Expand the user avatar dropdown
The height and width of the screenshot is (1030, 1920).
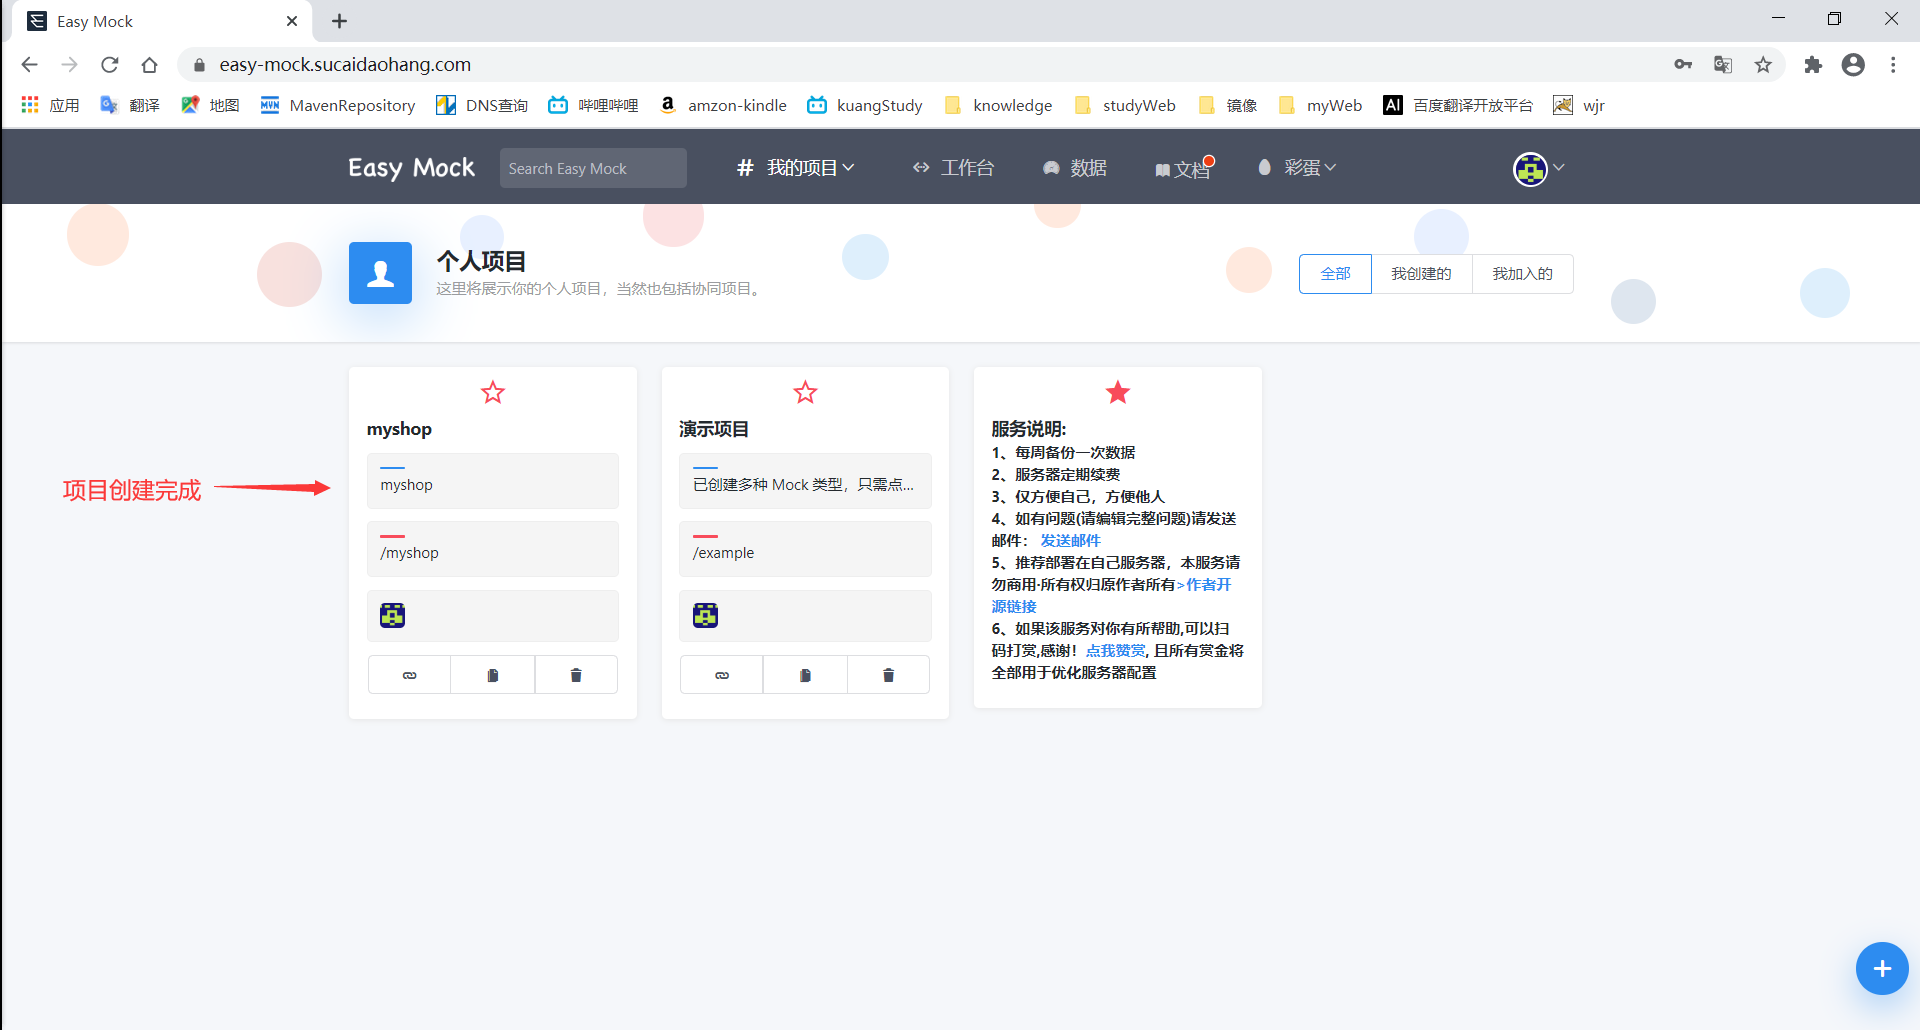click(x=1537, y=168)
